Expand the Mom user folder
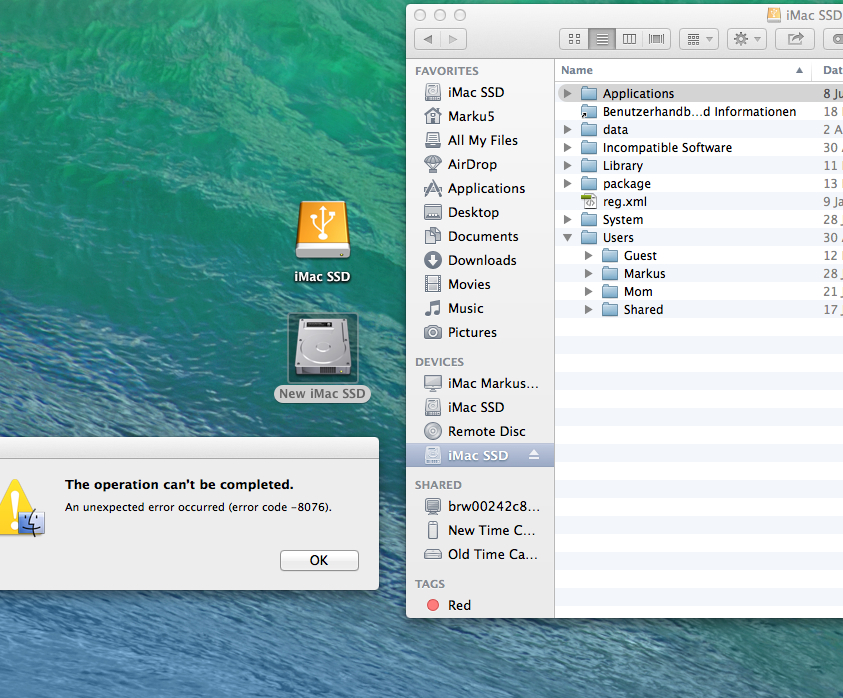Screen dimensions: 843x698 [589, 291]
